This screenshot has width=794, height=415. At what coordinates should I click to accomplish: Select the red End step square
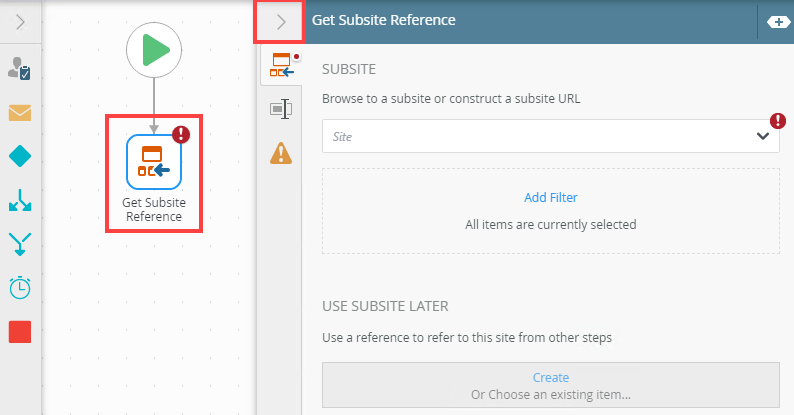pyautogui.click(x=20, y=332)
